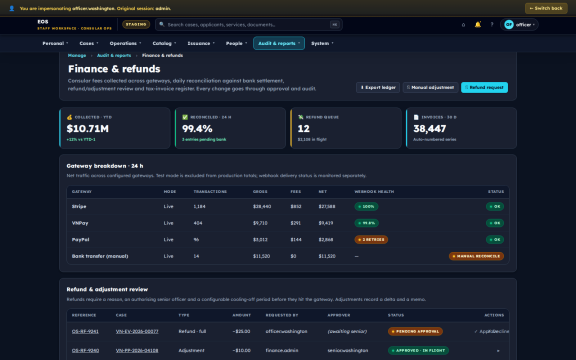Open the help question mark icon
Viewport: 576px width, 360px height.
[492, 25]
